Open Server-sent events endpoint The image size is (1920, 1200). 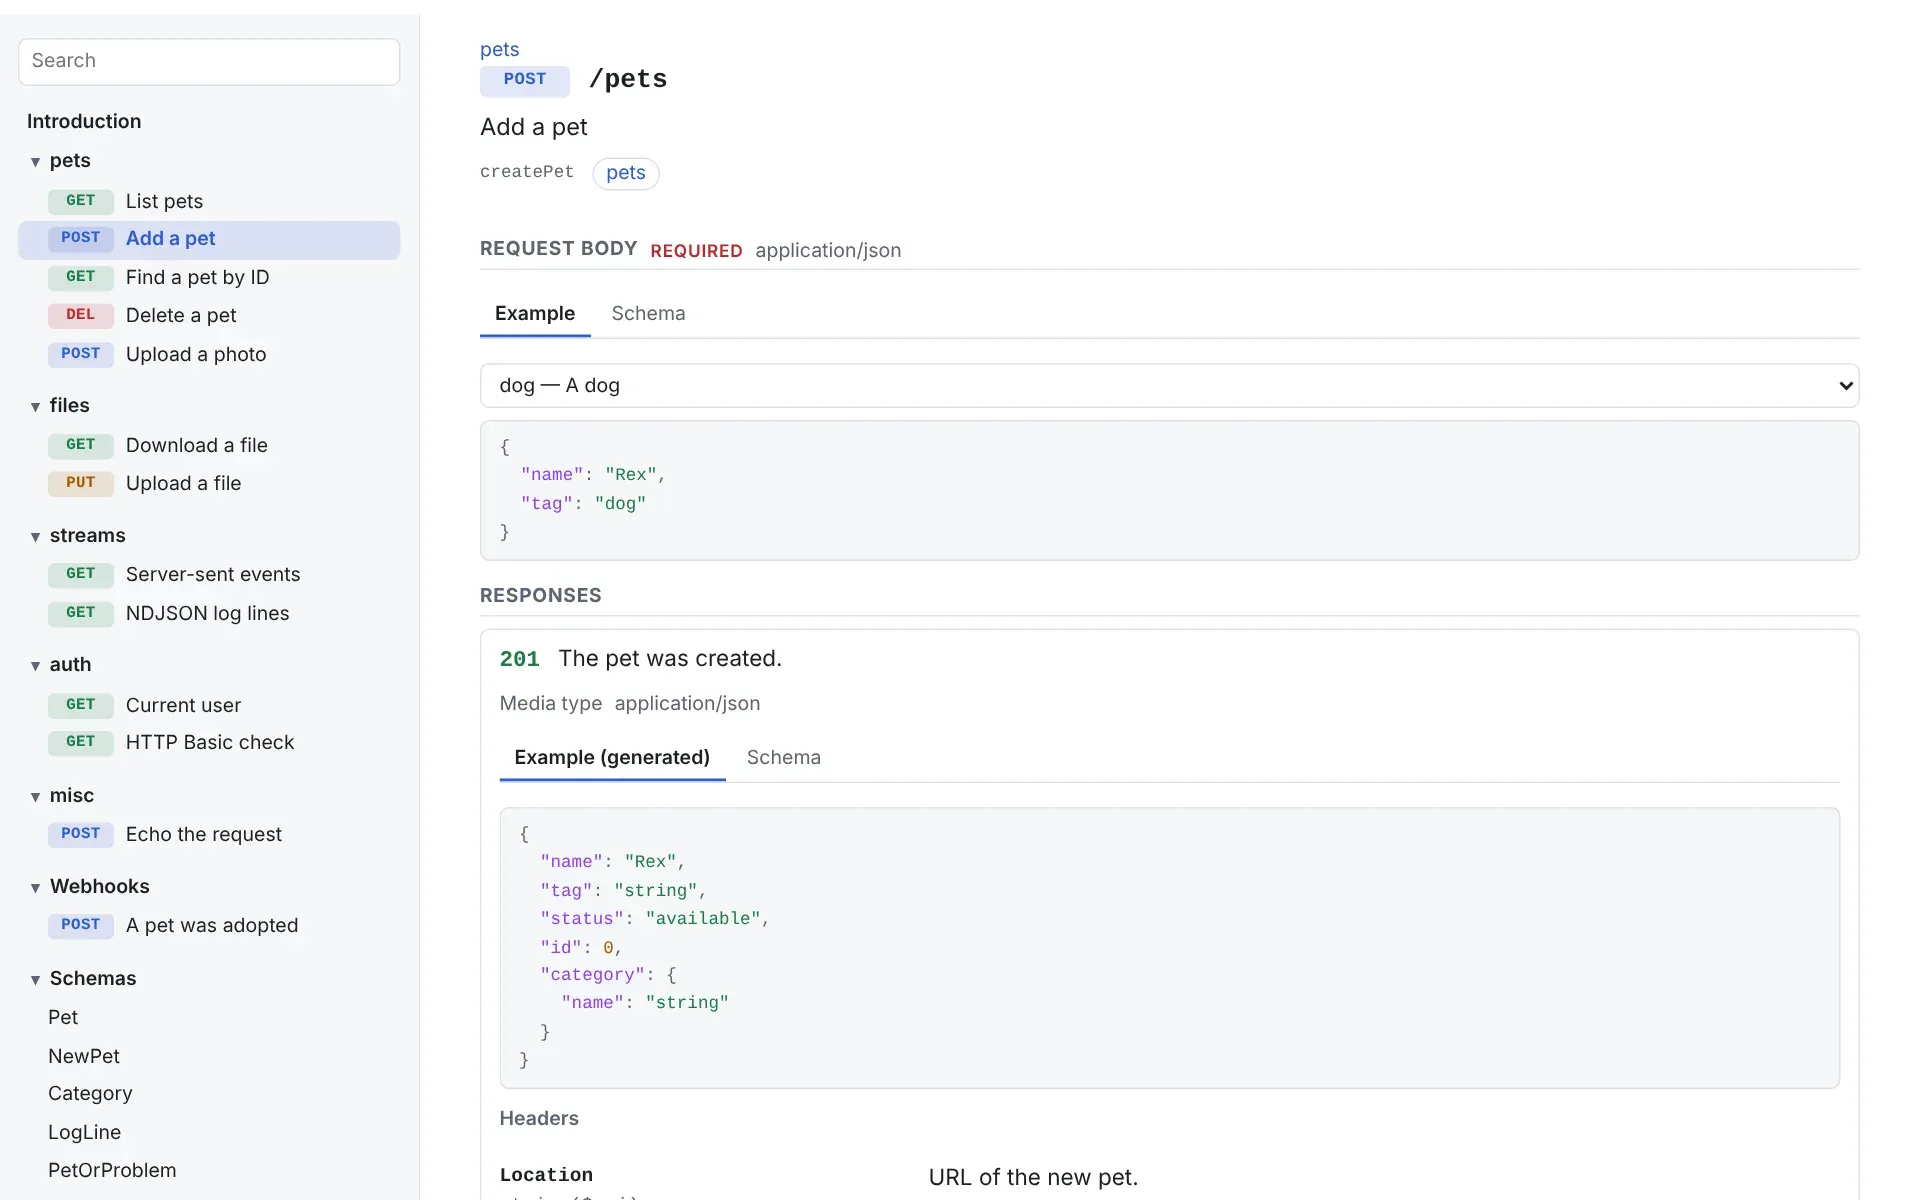209,574
